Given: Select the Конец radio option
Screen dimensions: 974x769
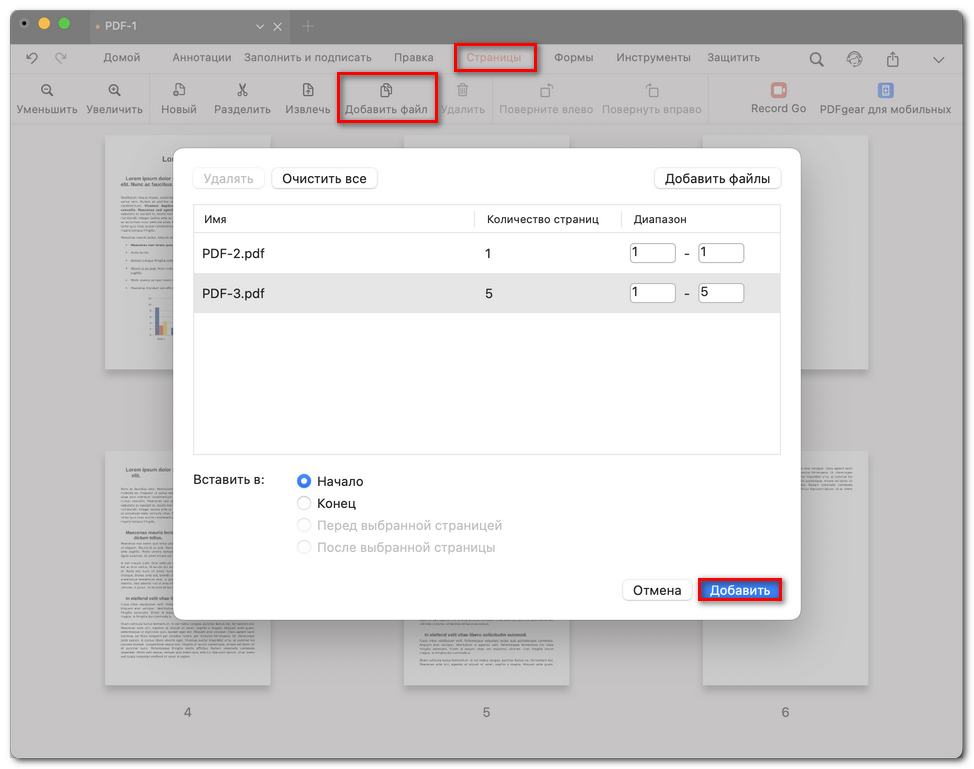Looking at the screenshot, I should (304, 503).
